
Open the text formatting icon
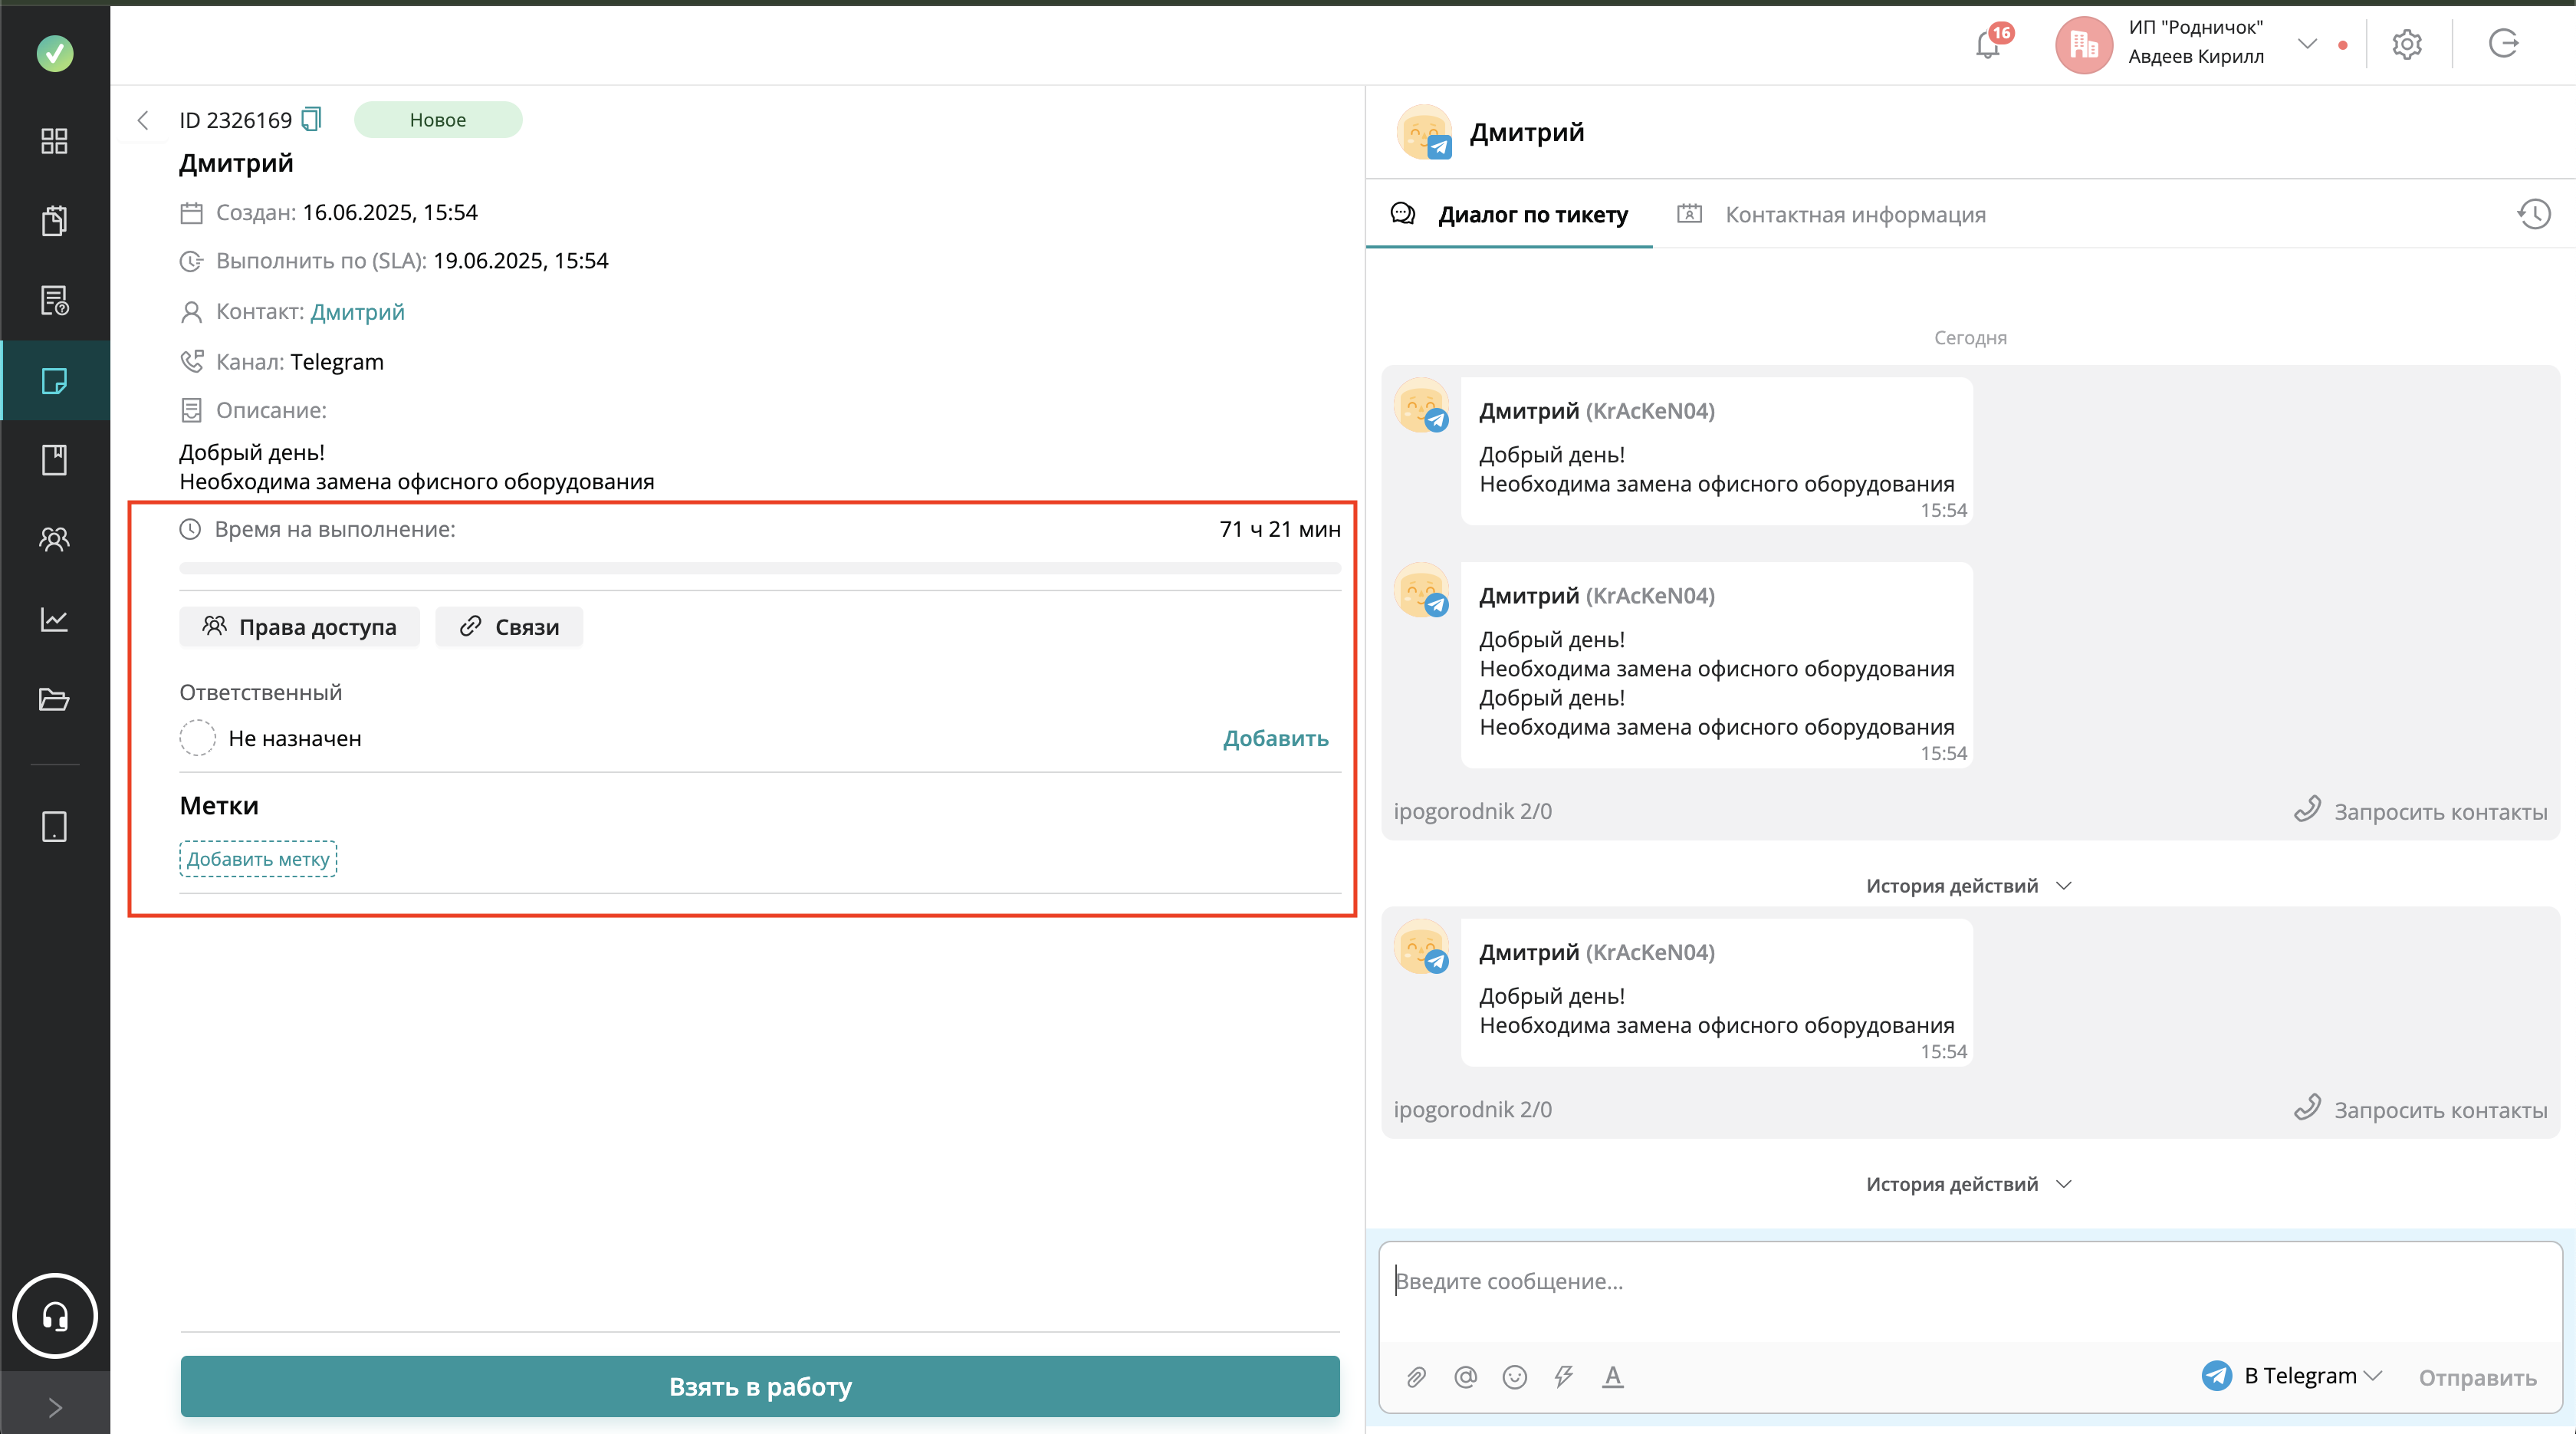coord(1612,1377)
